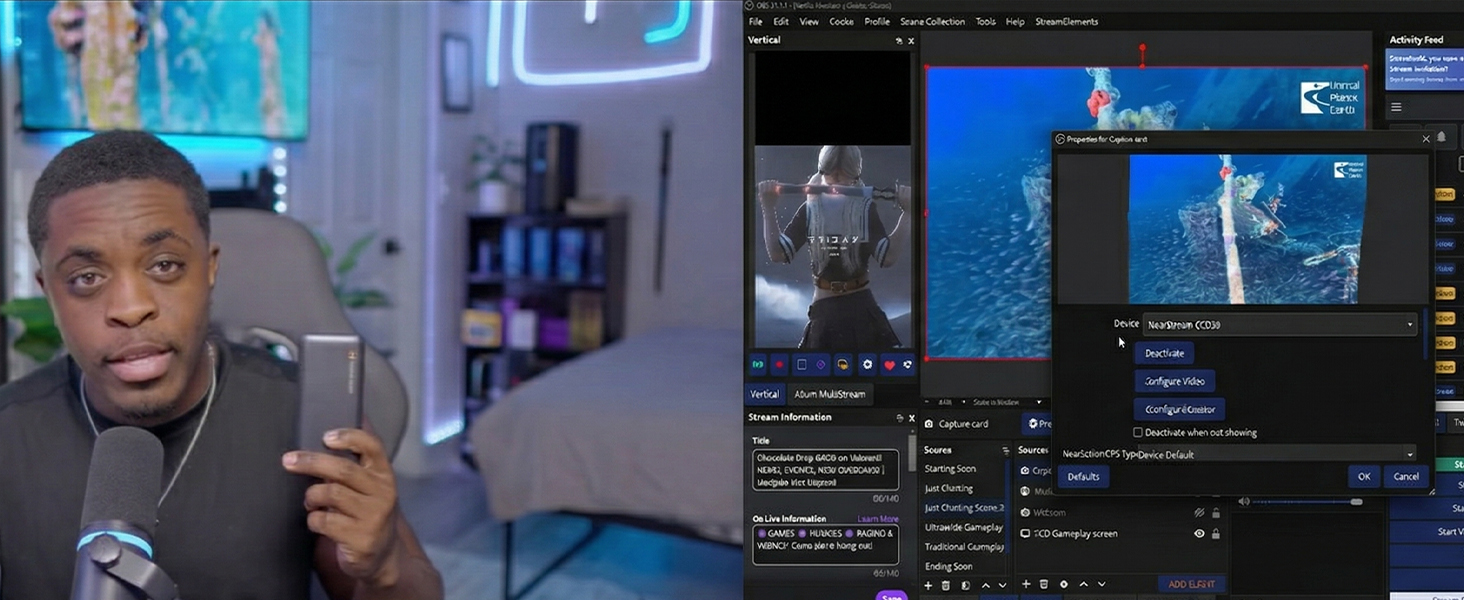Pop out the Vertical dock
This screenshot has width=1464, height=600.
point(899,41)
